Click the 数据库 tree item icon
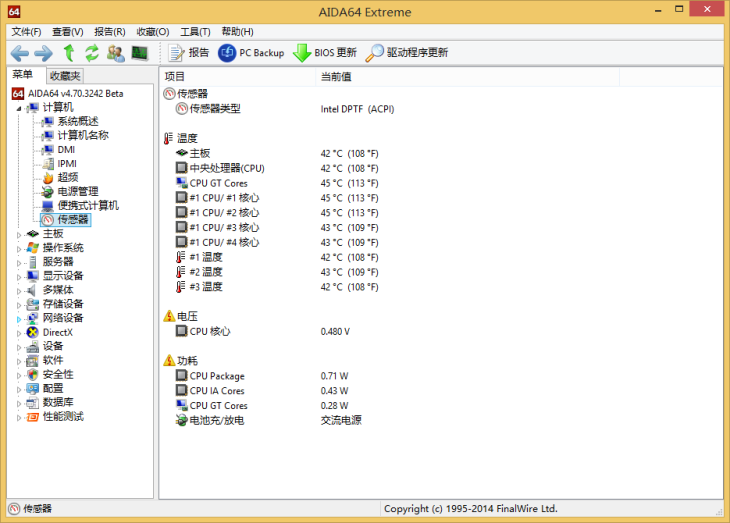Image resolution: width=730 pixels, height=523 pixels. click(33, 402)
